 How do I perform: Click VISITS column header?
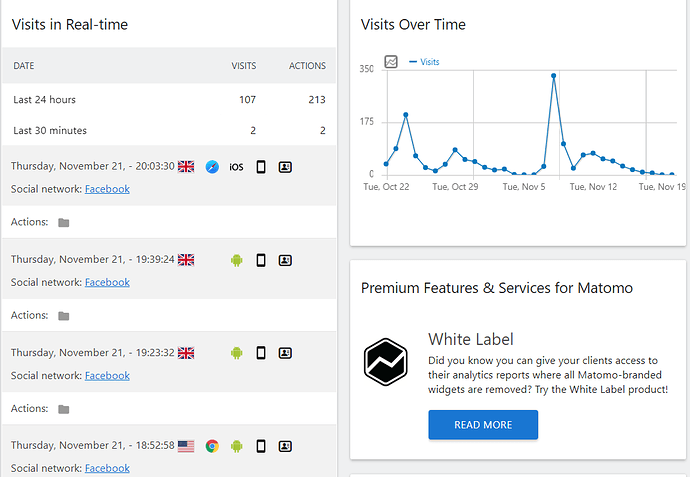(244, 66)
